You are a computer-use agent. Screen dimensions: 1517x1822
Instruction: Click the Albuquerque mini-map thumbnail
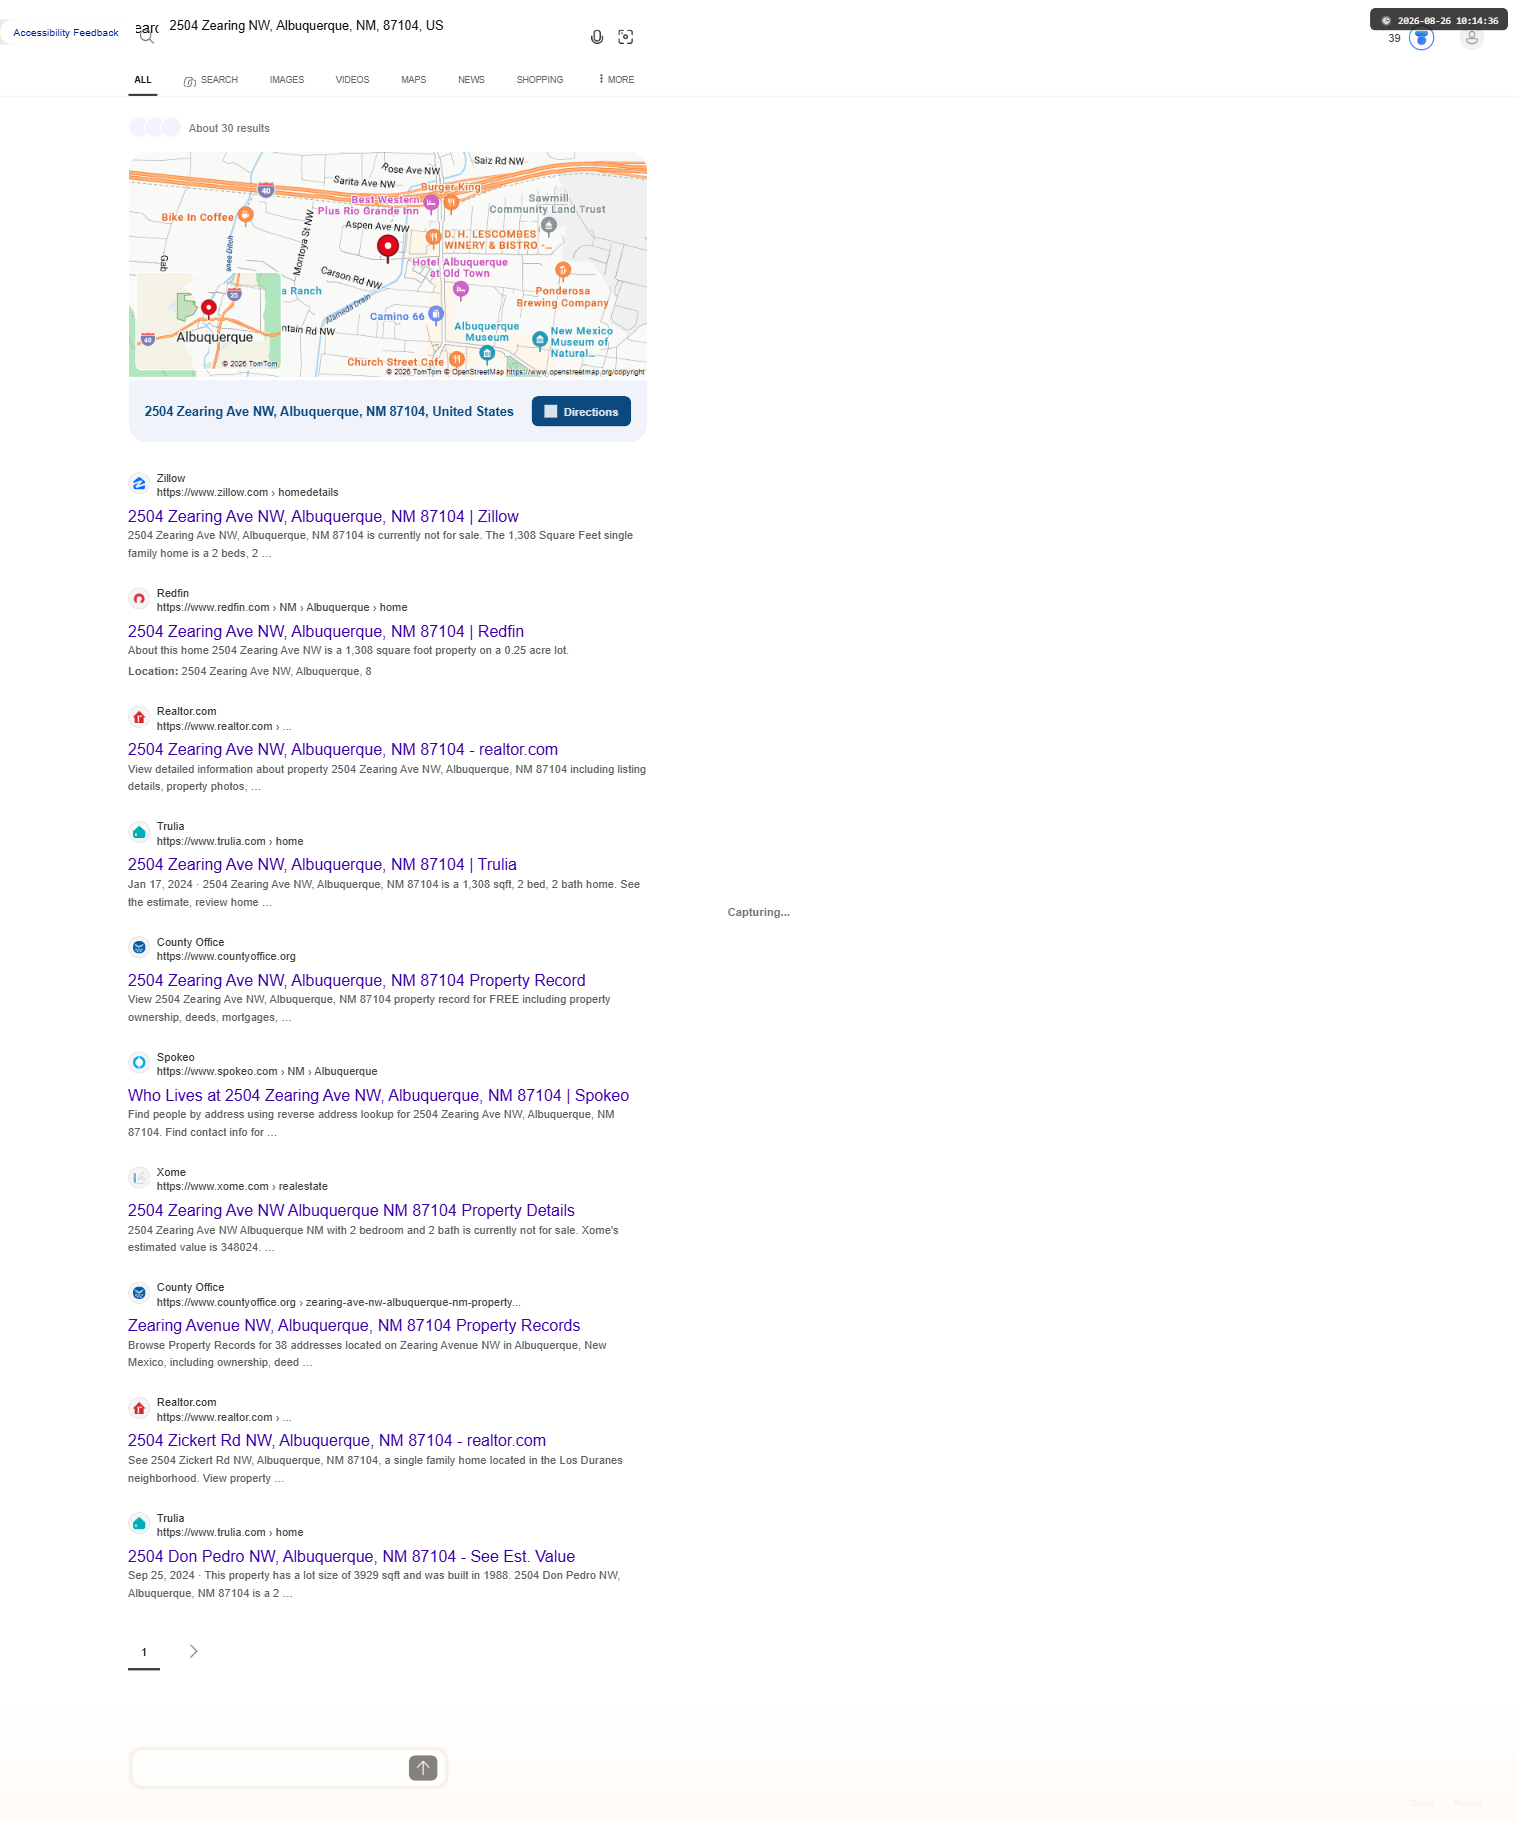[x=208, y=324]
